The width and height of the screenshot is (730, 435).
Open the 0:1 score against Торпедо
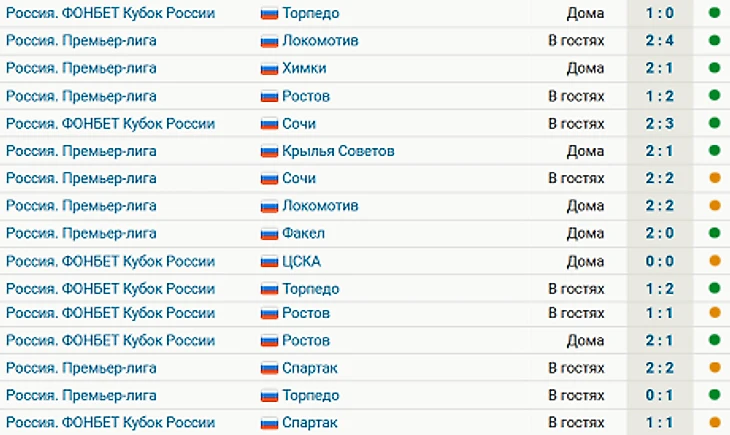tap(659, 395)
